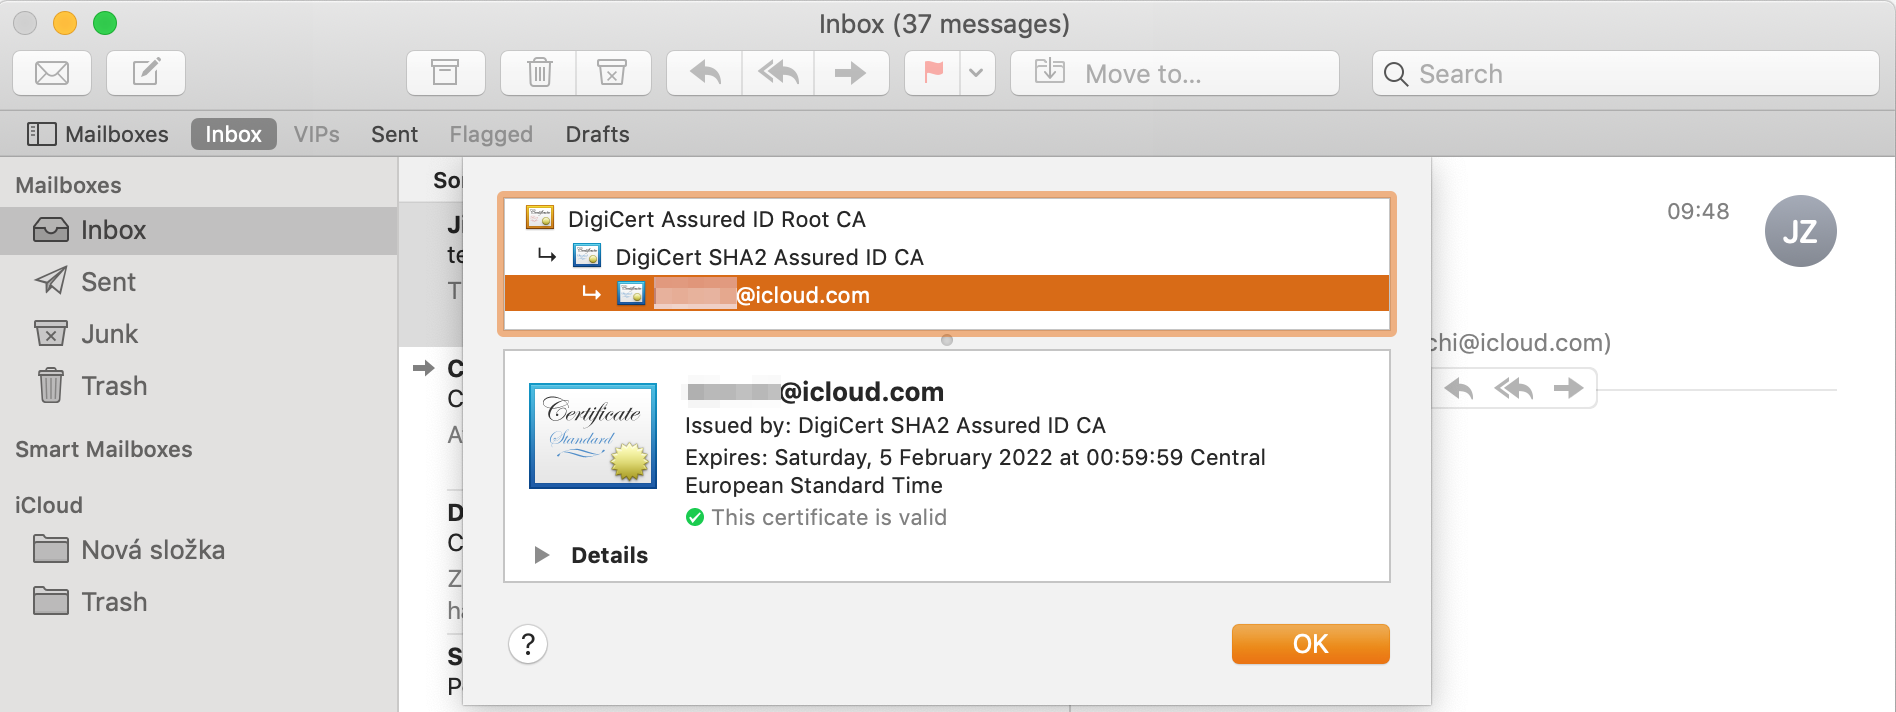Open the Drafts favorites tab
Viewport: 1896px width, 712px height.
tap(597, 134)
